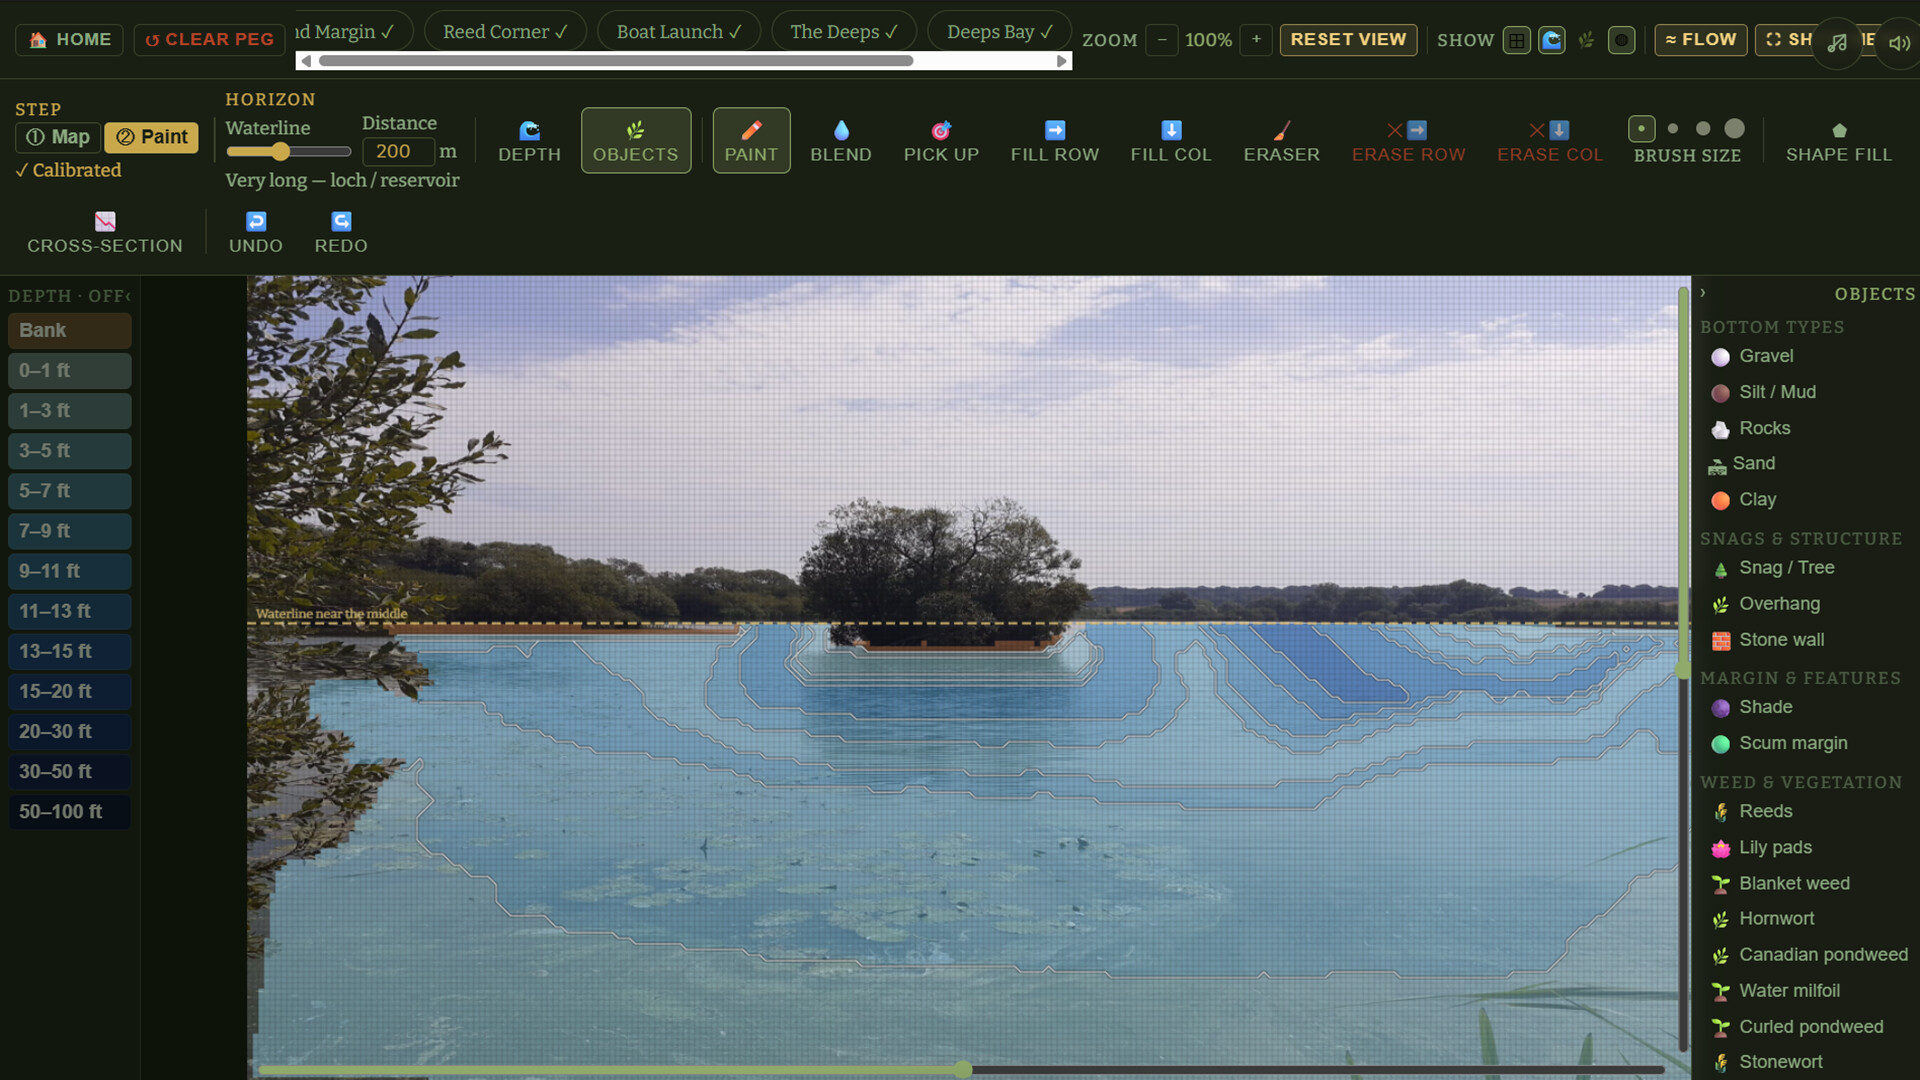
Task: Toggle the Flow button
Action: pyautogui.click(x=1701, y=40)
